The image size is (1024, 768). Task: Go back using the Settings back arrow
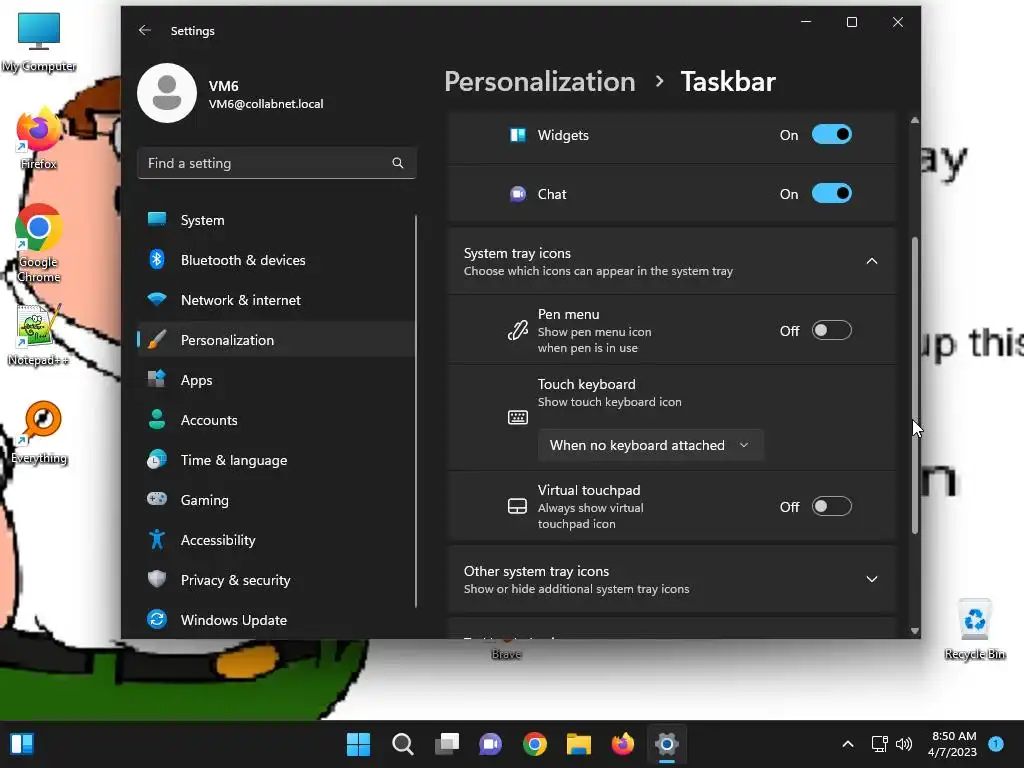[145, 31]
